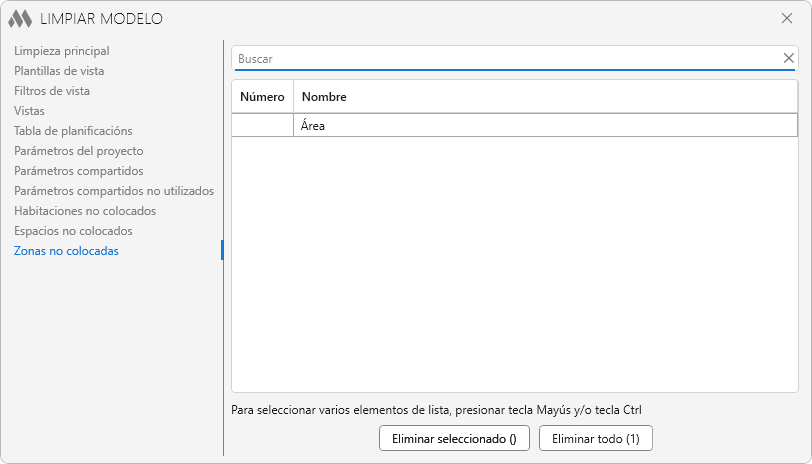Click the Limpiar Modelo logo icon

click(20, 19)
